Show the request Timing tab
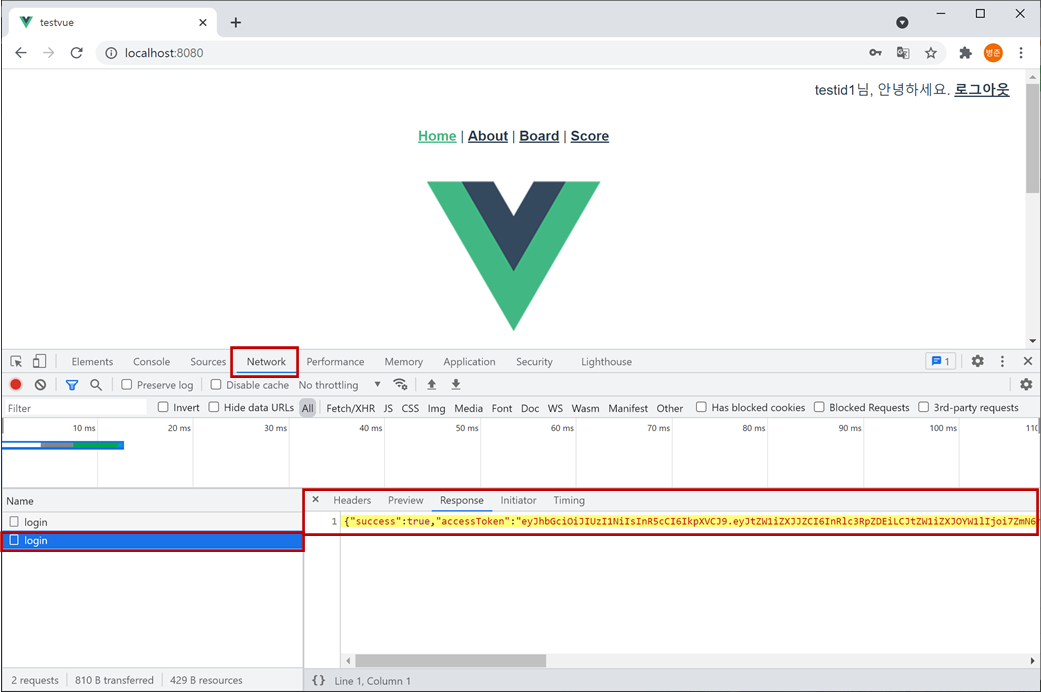Viewport: 1041px width, 692px height. (569, 500)
